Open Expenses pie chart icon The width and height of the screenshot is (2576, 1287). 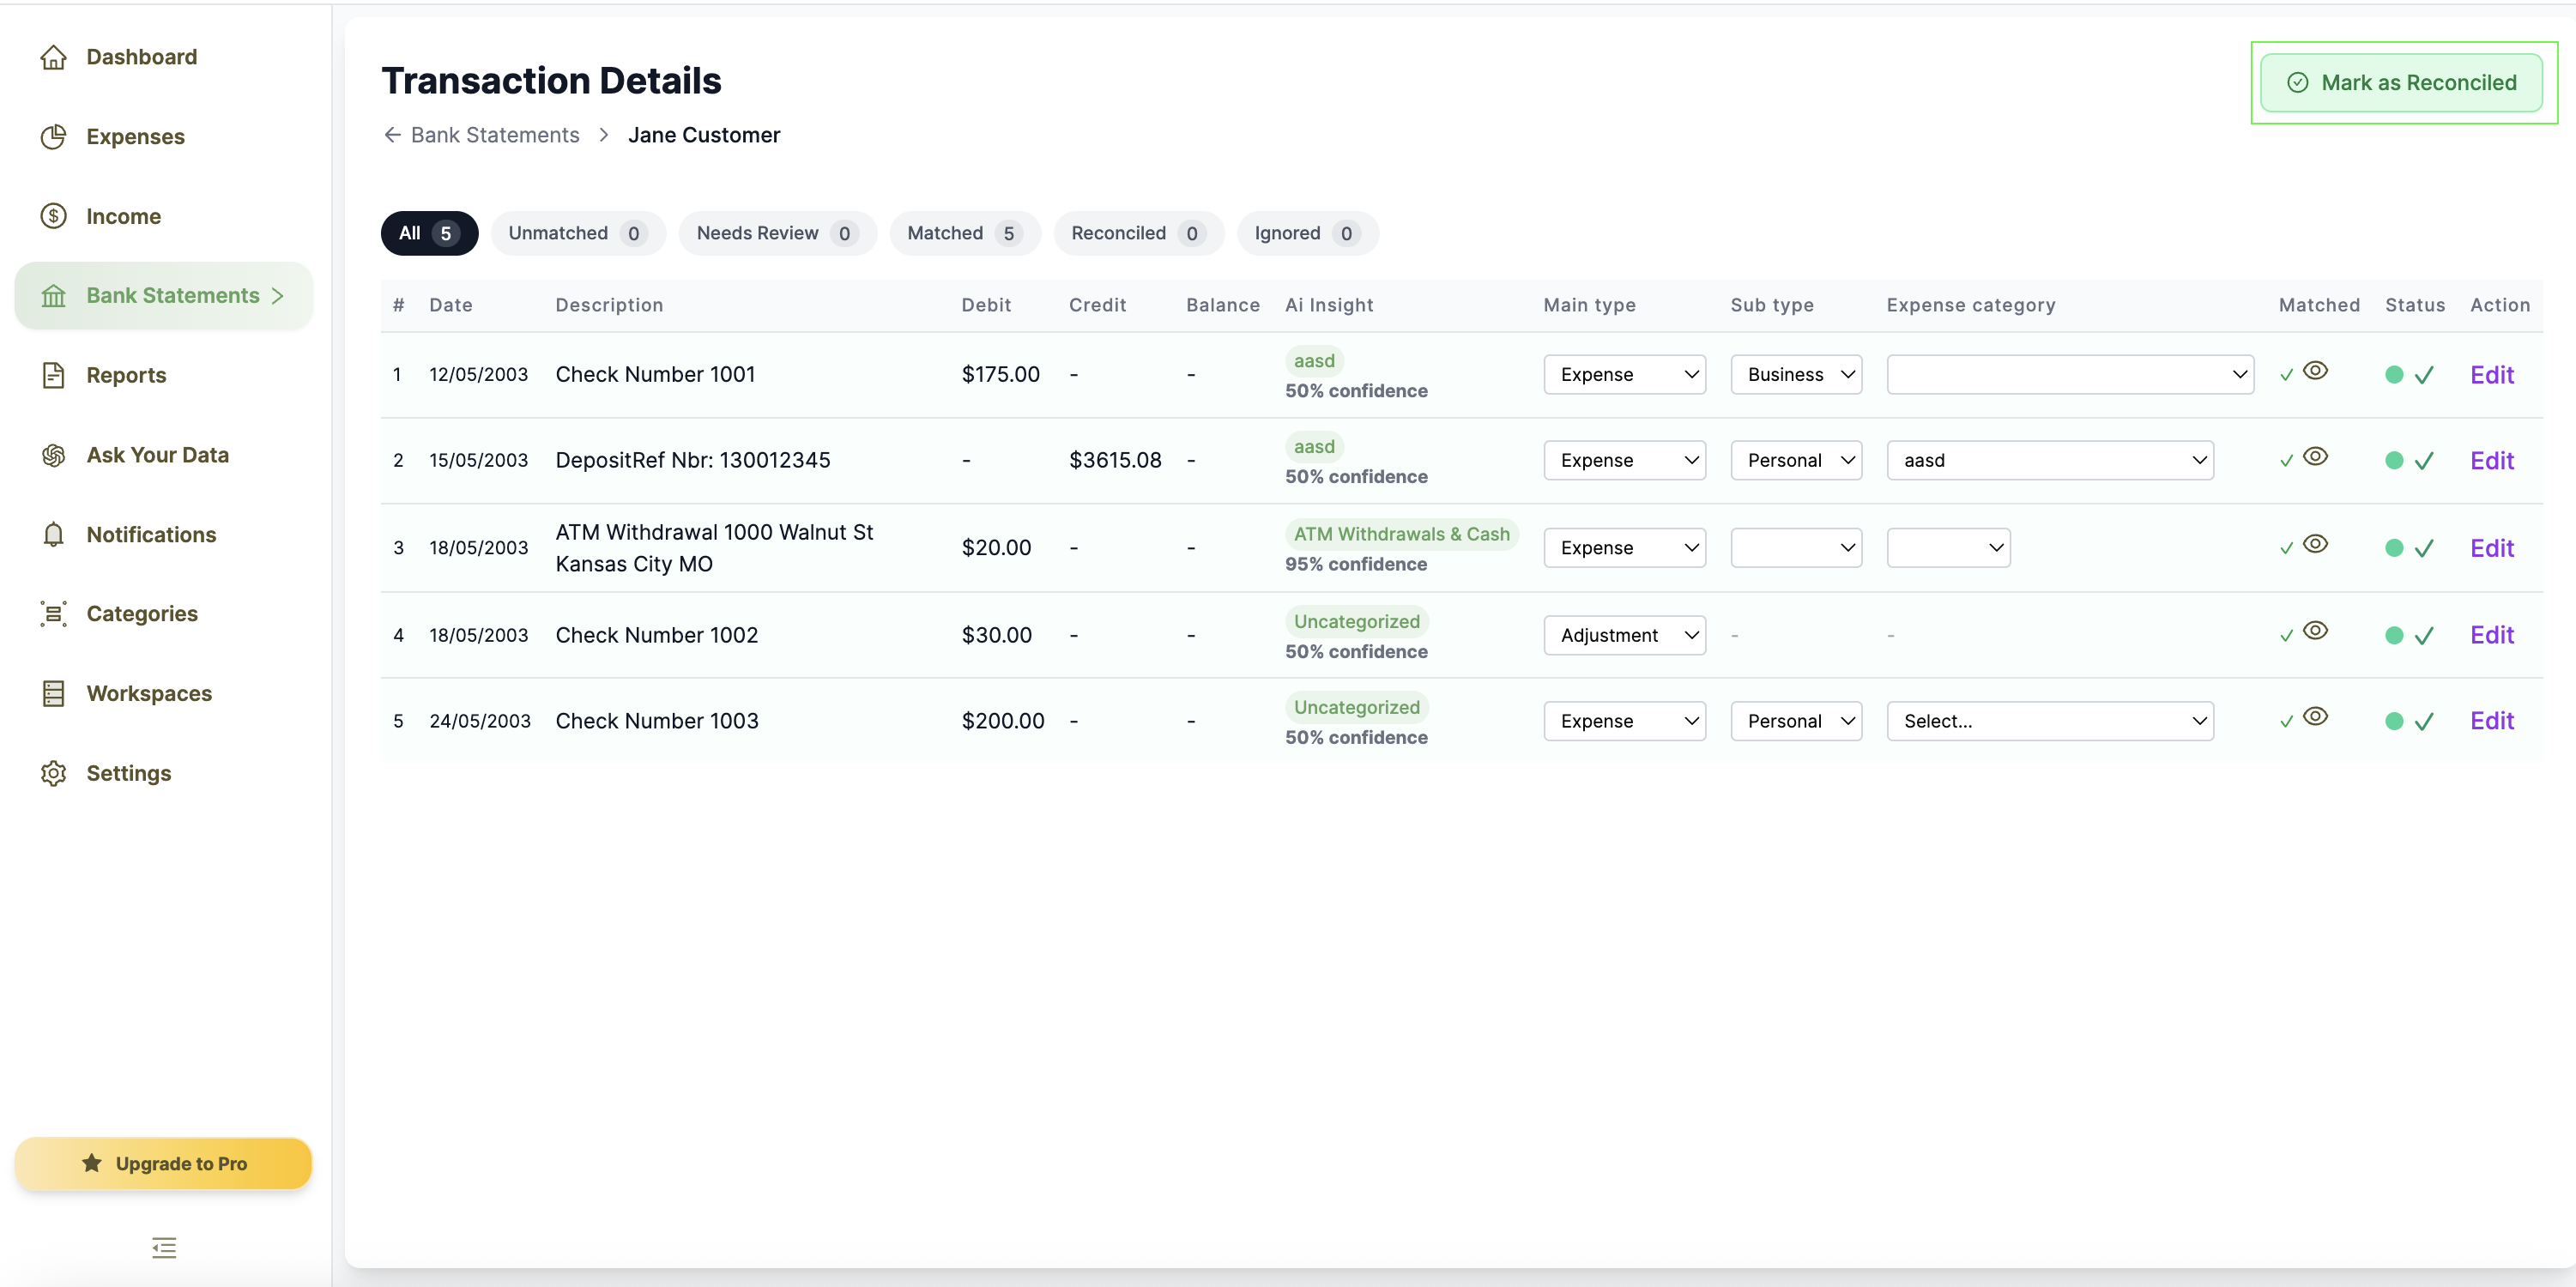[x=54, y=137]
